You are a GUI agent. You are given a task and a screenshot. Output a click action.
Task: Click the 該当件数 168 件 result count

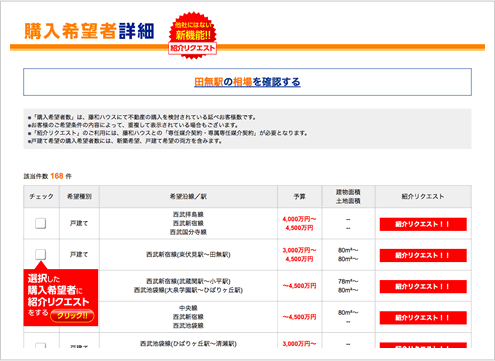[x=47, y=176]
